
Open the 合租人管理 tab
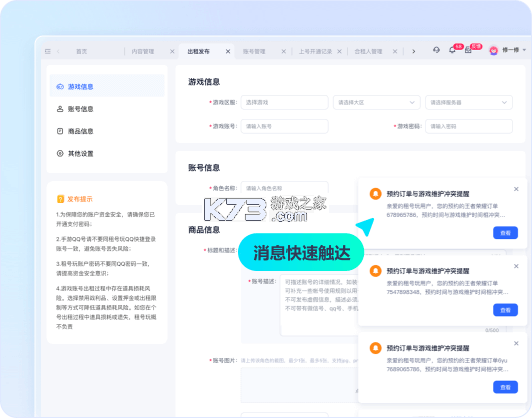coord(368,51)
